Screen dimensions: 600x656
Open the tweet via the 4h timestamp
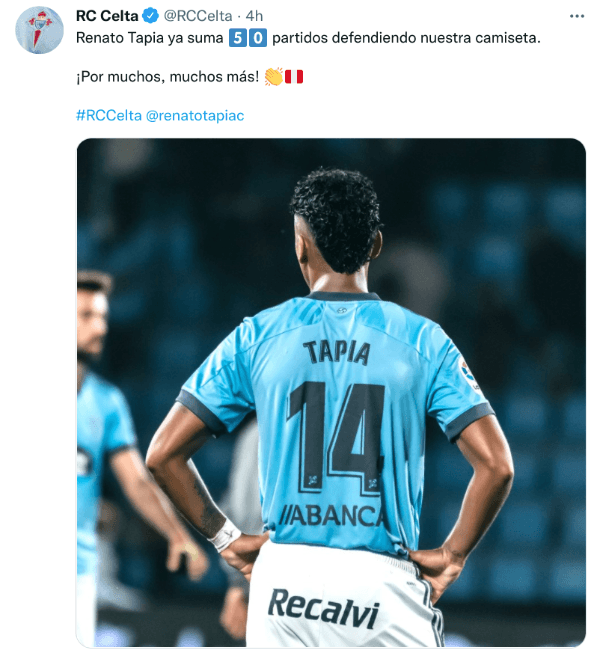coord(254,16)
